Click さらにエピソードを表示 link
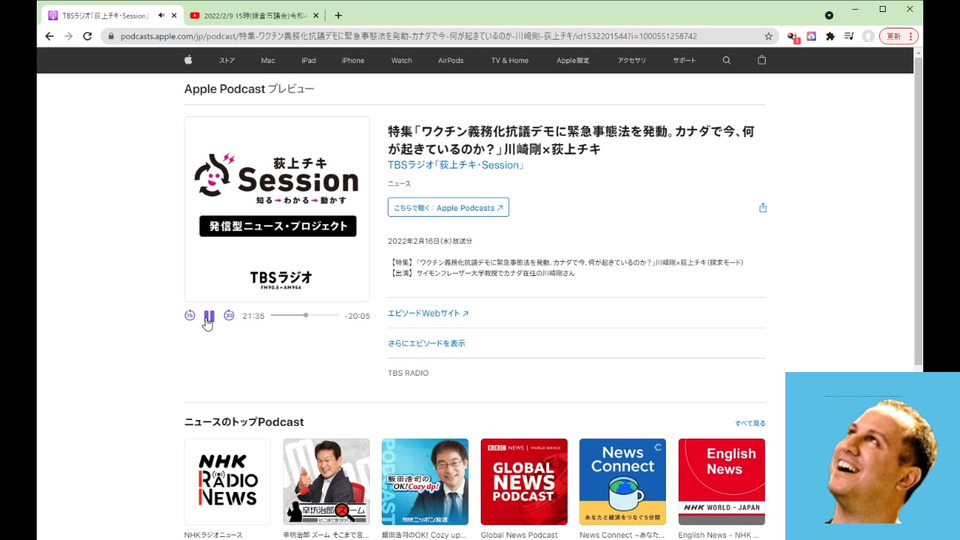This screenshot has width=960, height=540. point(426,343)
